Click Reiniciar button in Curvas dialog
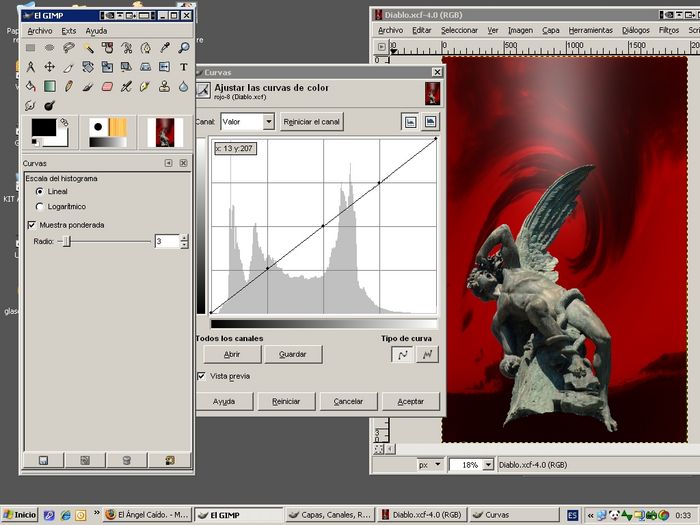 [x=286, y=401]
